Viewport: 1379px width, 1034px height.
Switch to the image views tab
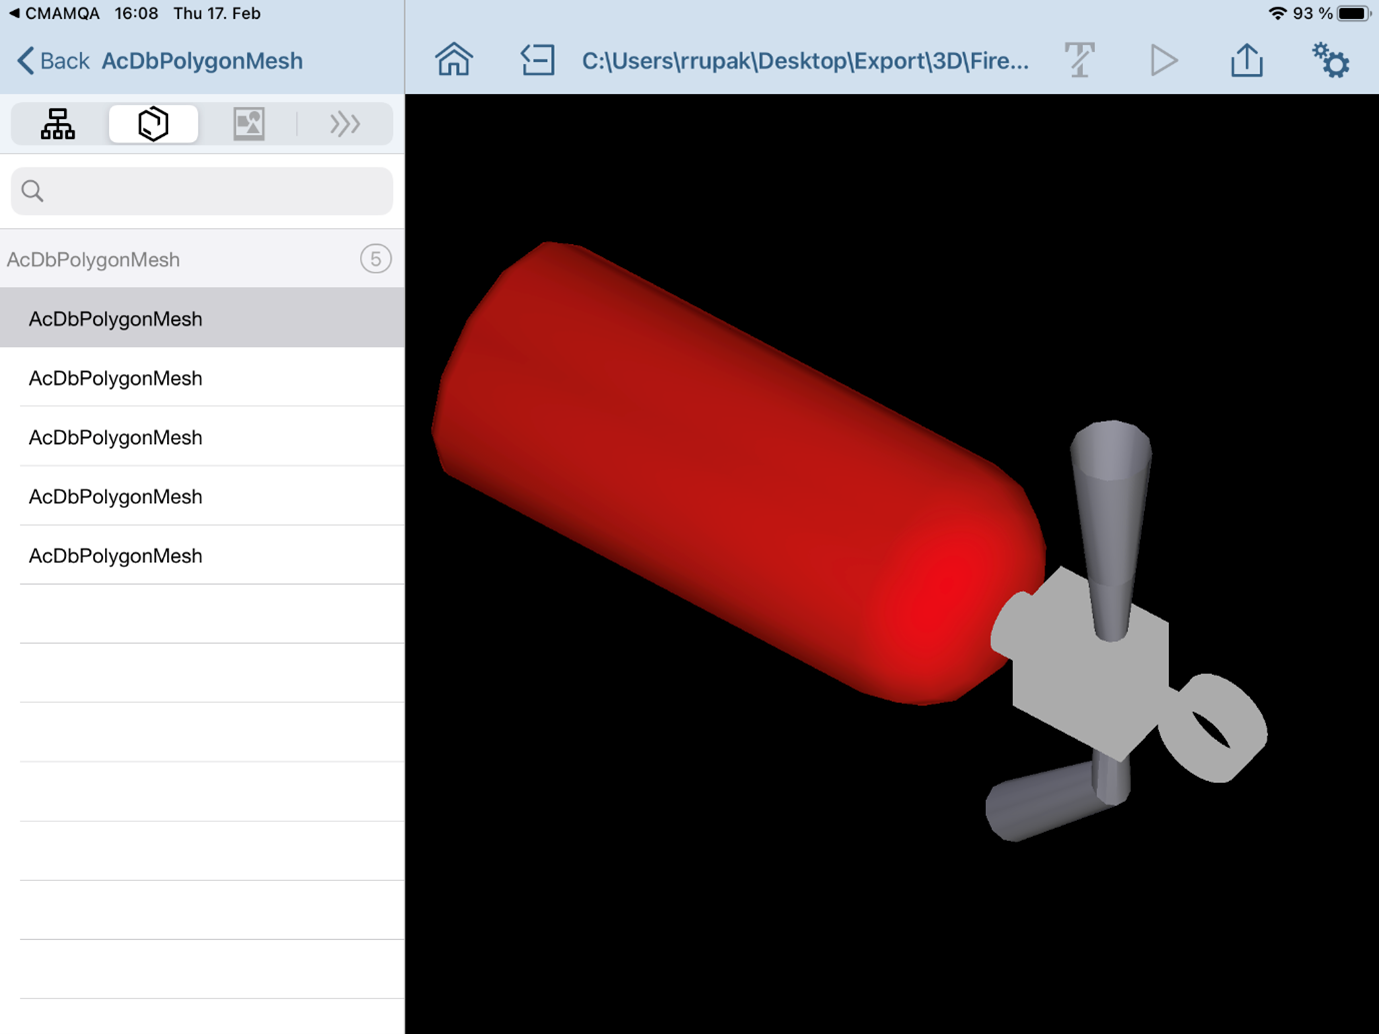coord(248,124)
